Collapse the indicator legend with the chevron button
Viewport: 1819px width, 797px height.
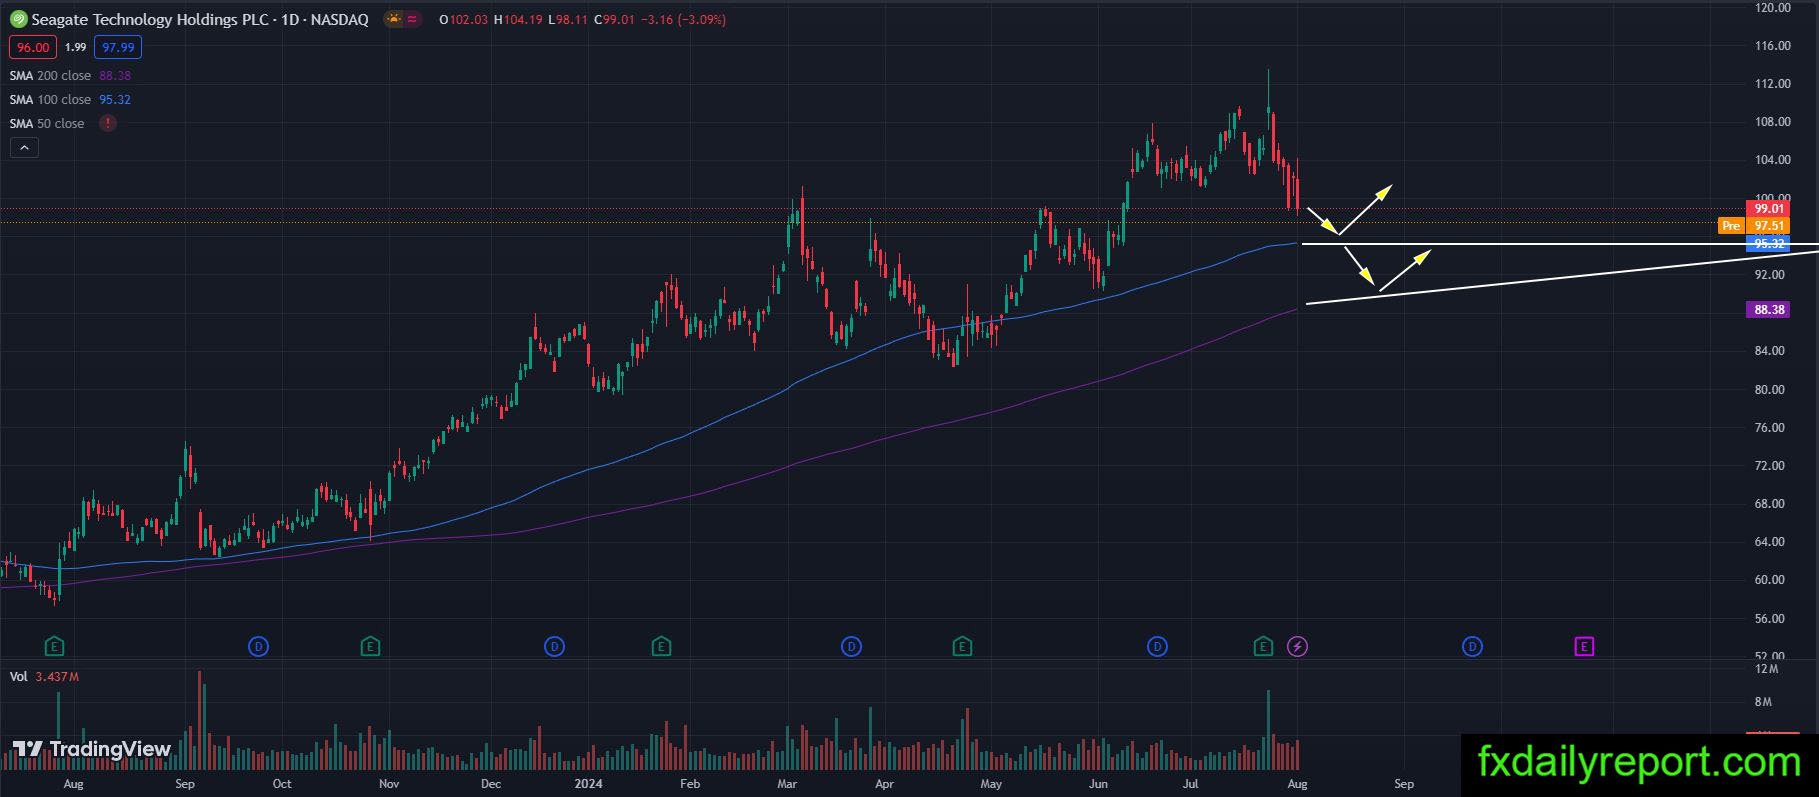pyautogui.click(x=24, y=148)
